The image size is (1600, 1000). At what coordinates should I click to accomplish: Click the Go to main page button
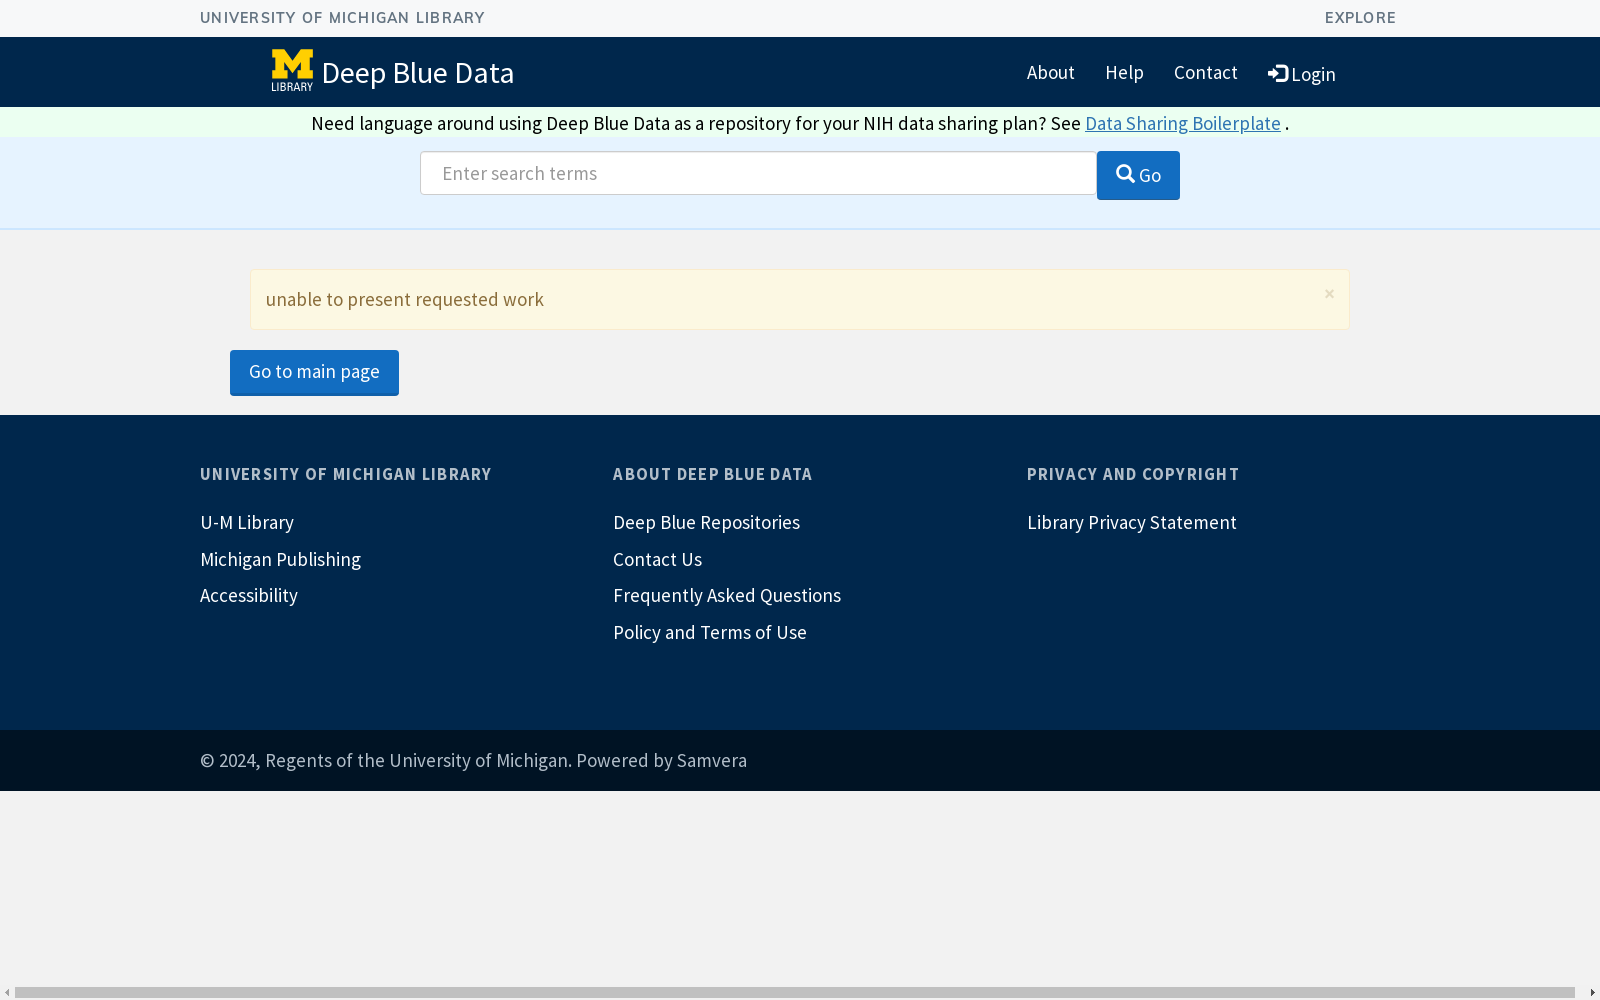pos(314,372)
